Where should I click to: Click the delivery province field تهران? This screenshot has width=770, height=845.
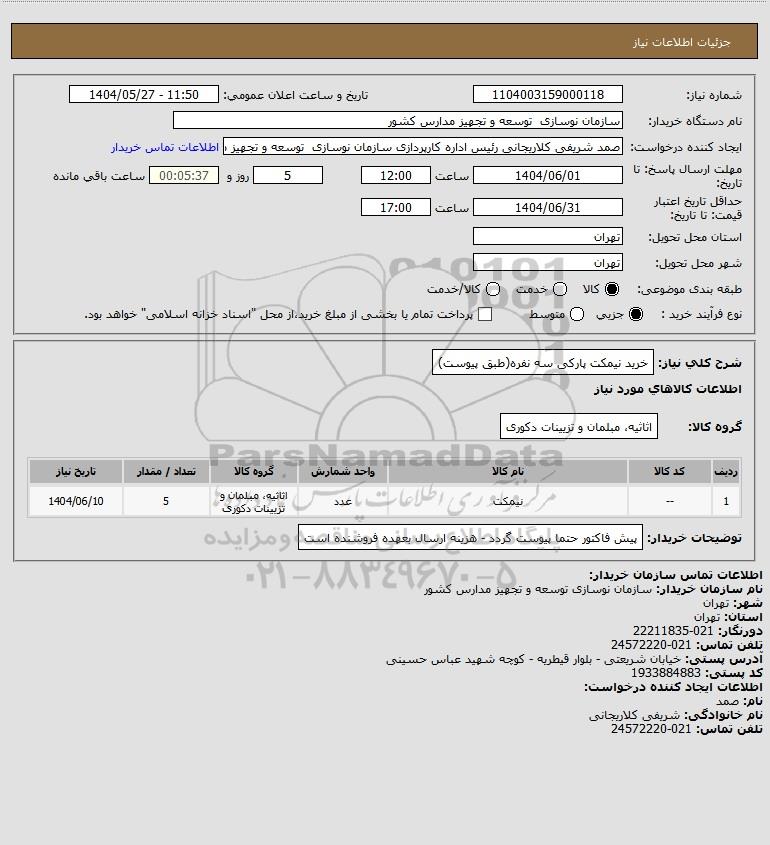pyautogui.click(x=547, y=237)
